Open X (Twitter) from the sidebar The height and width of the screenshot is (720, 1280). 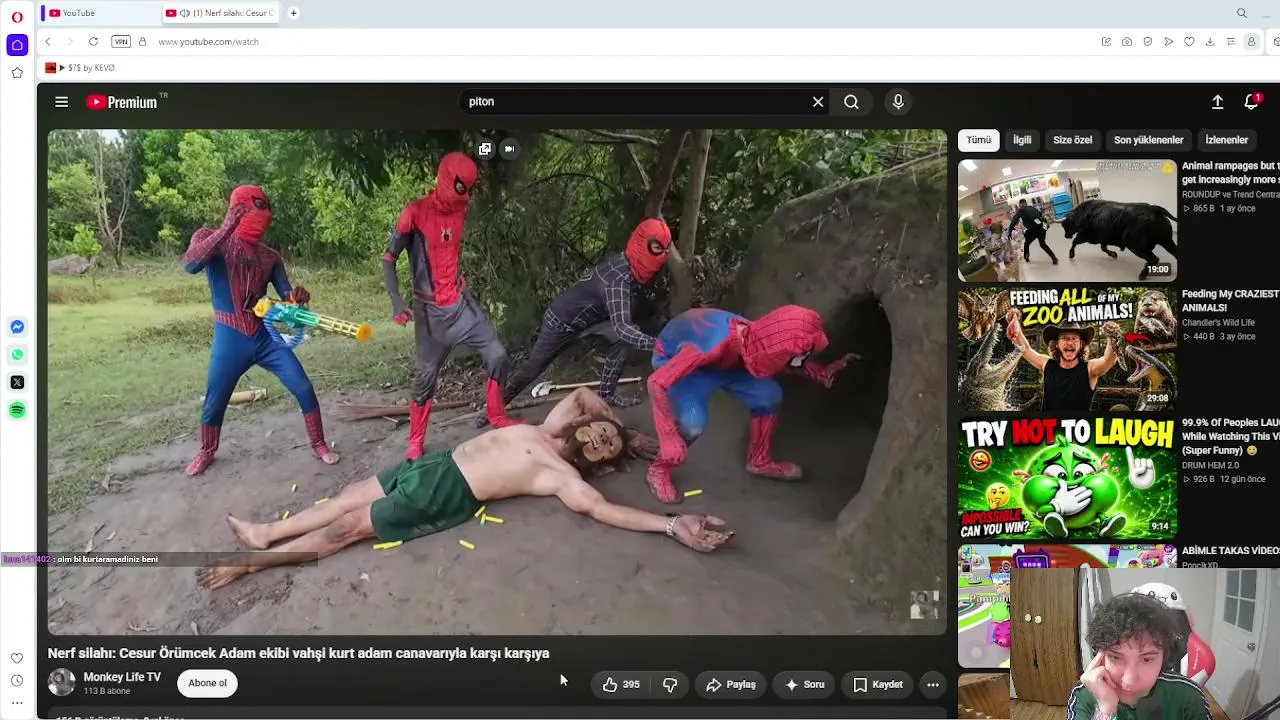pyautogui.click(x=17, y=382)
